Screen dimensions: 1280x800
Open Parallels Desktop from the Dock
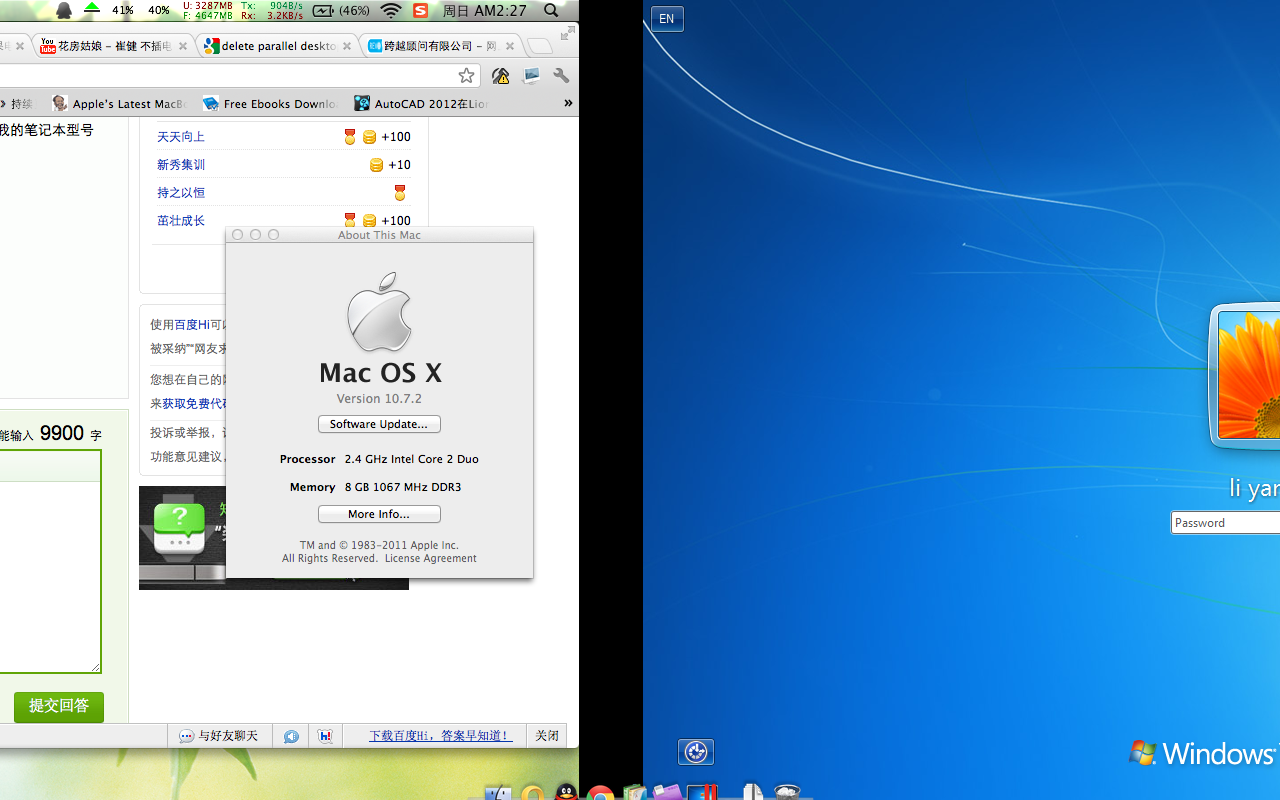click(x=703, y=792)
